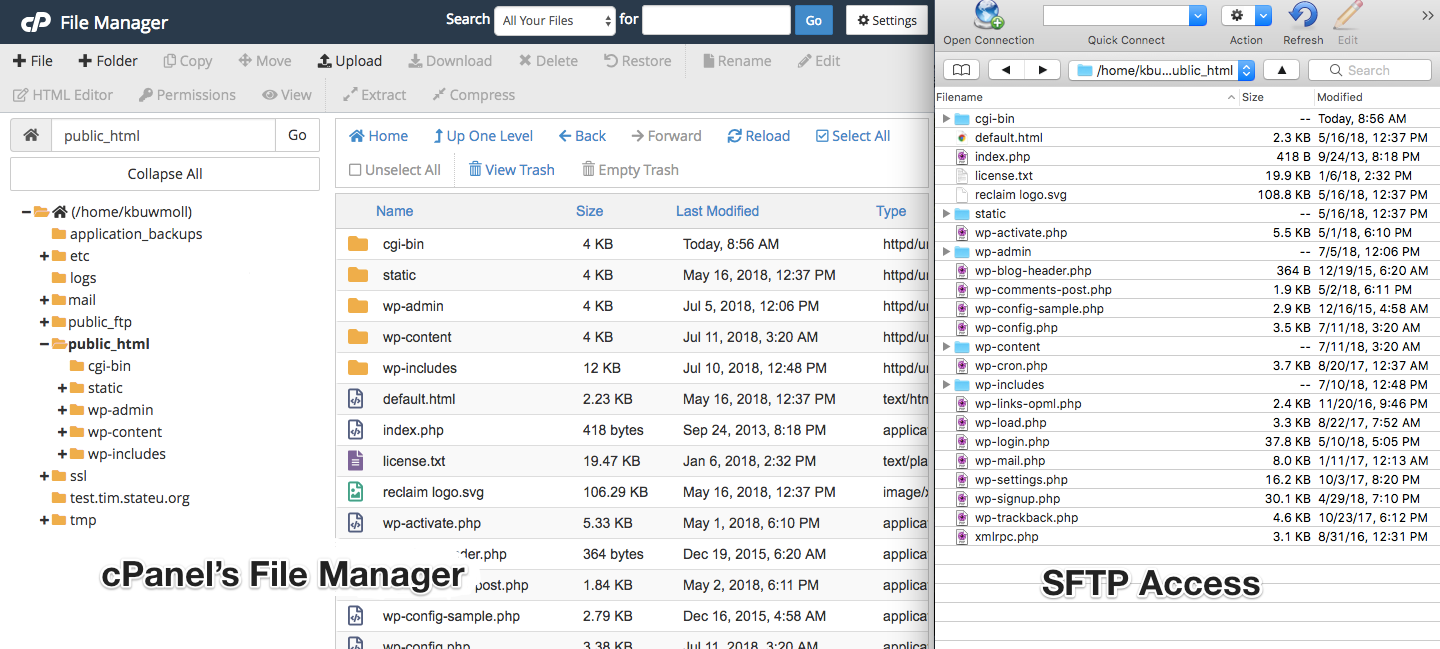Expand the ssl folder in tree
The height and width of the screenshot is (649, 1440).
coord(44,476)
